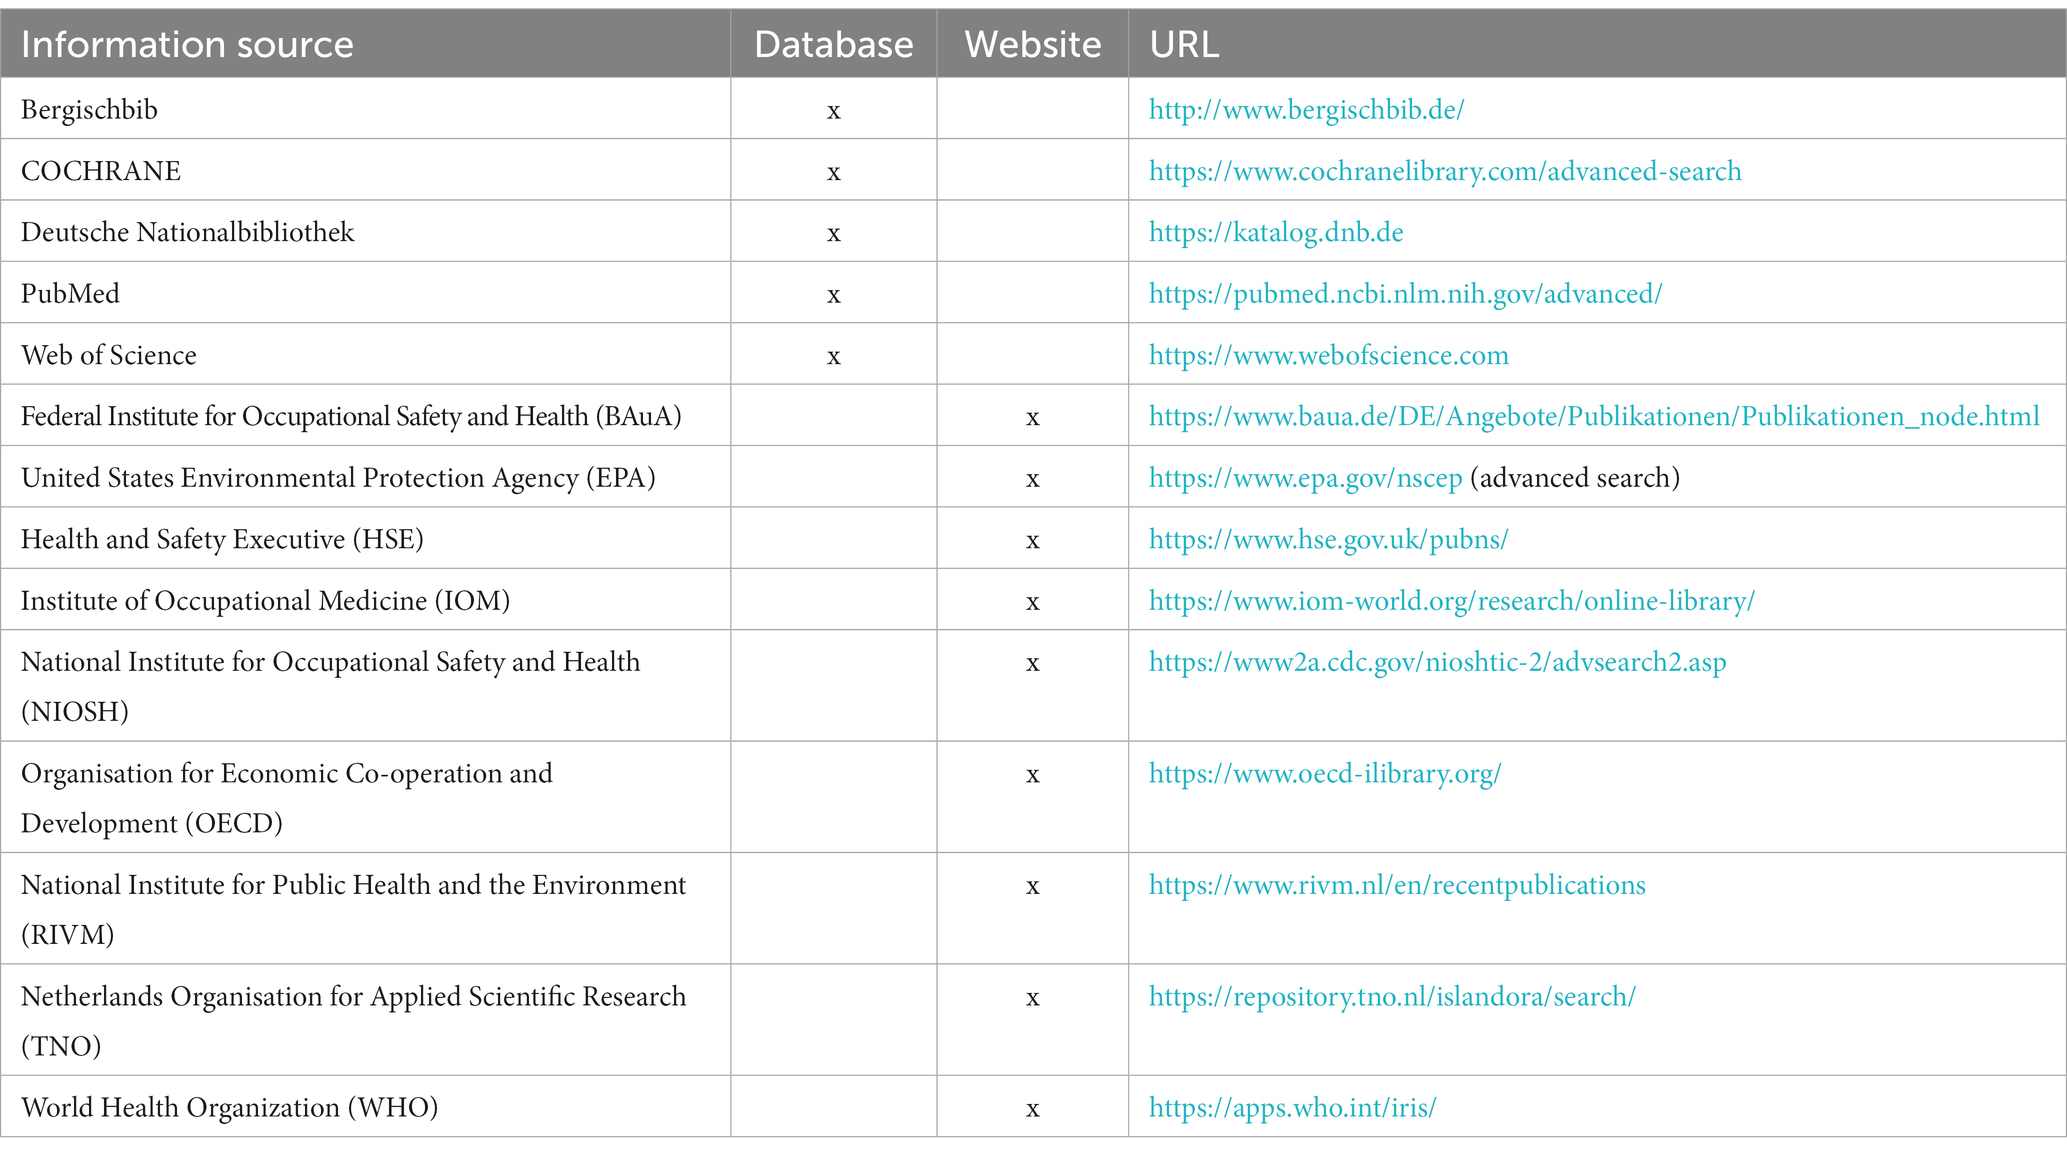Click the Database x mark for Bergischbib
The height and width of the screenshot is (1155, 2067).
pos(833,112)
